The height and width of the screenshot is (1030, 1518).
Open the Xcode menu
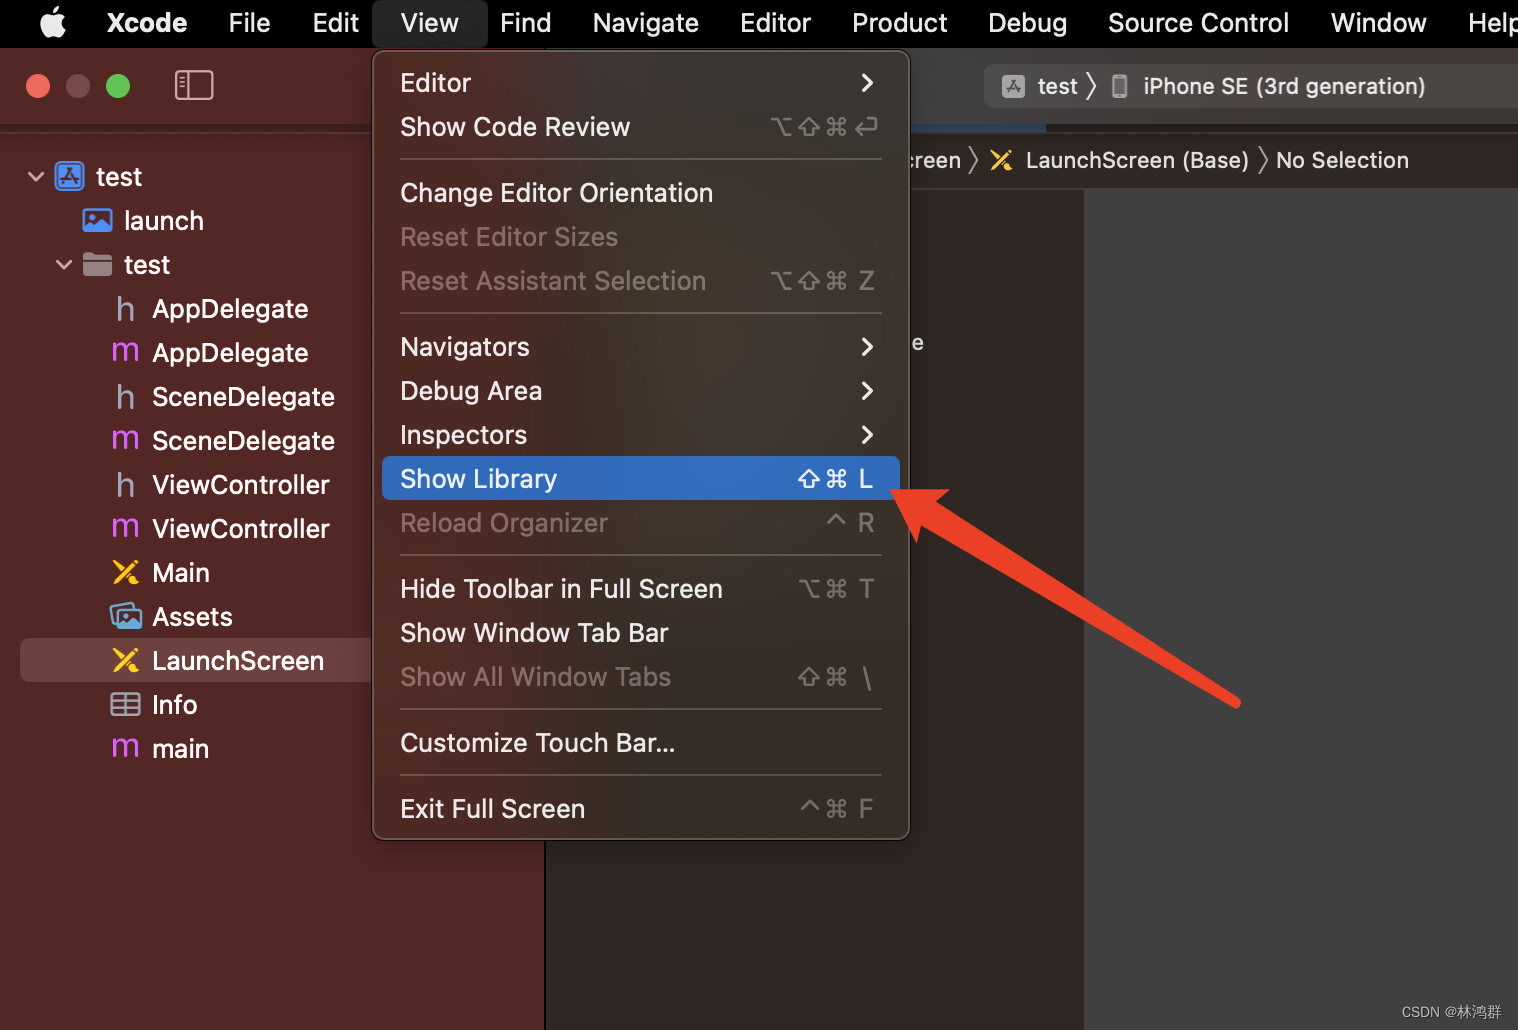[147, 23]
